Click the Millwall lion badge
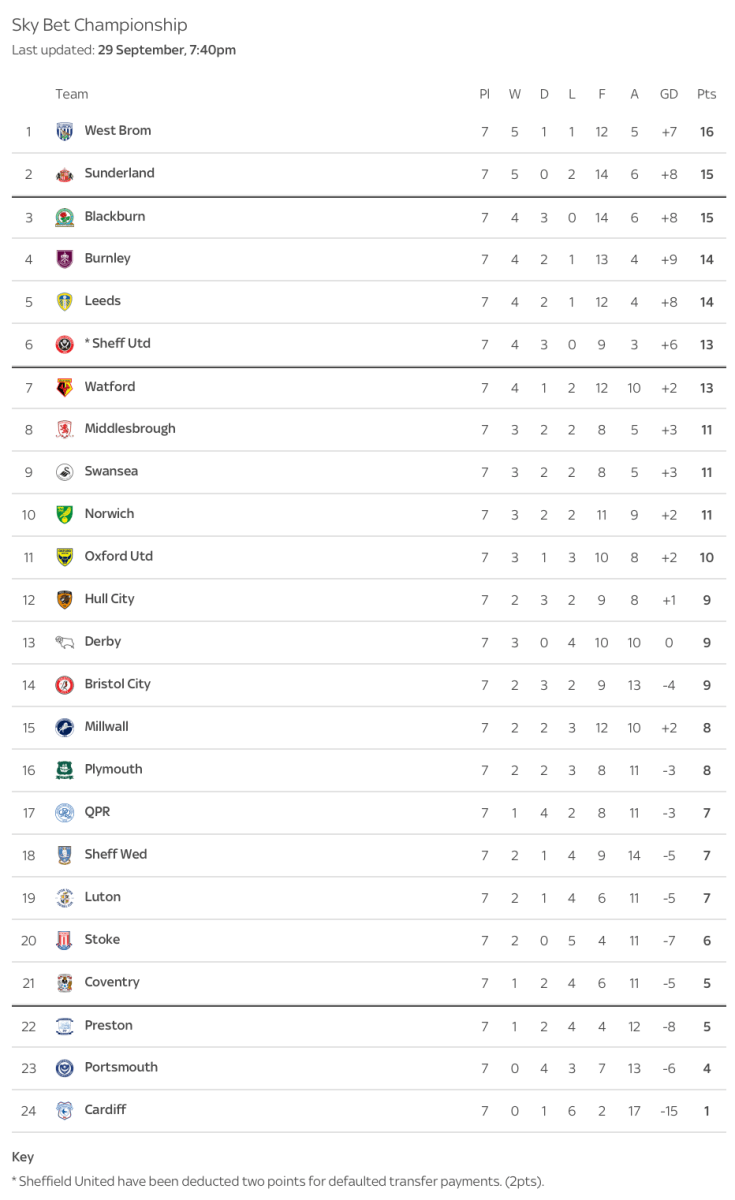This screenshot has height=1200, width=735. [64, 727]
